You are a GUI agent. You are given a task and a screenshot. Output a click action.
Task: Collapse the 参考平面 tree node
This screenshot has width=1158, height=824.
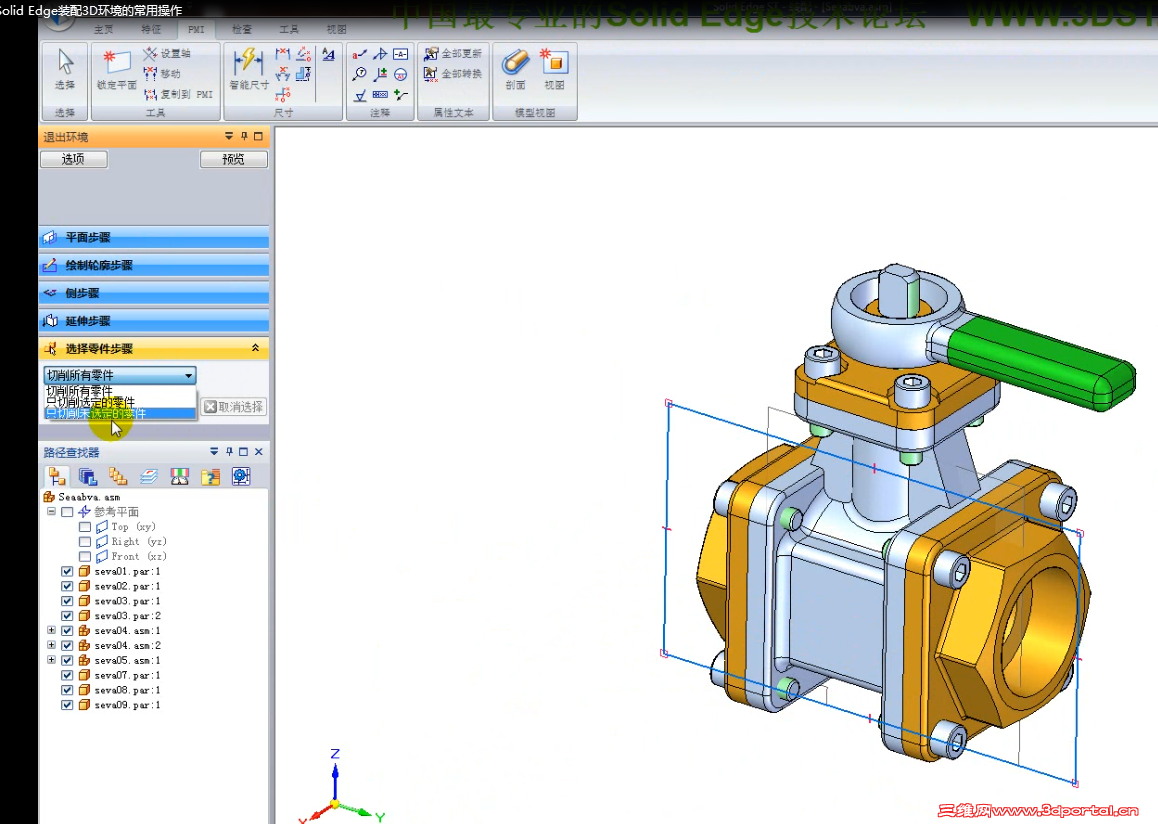coord(52,511)
